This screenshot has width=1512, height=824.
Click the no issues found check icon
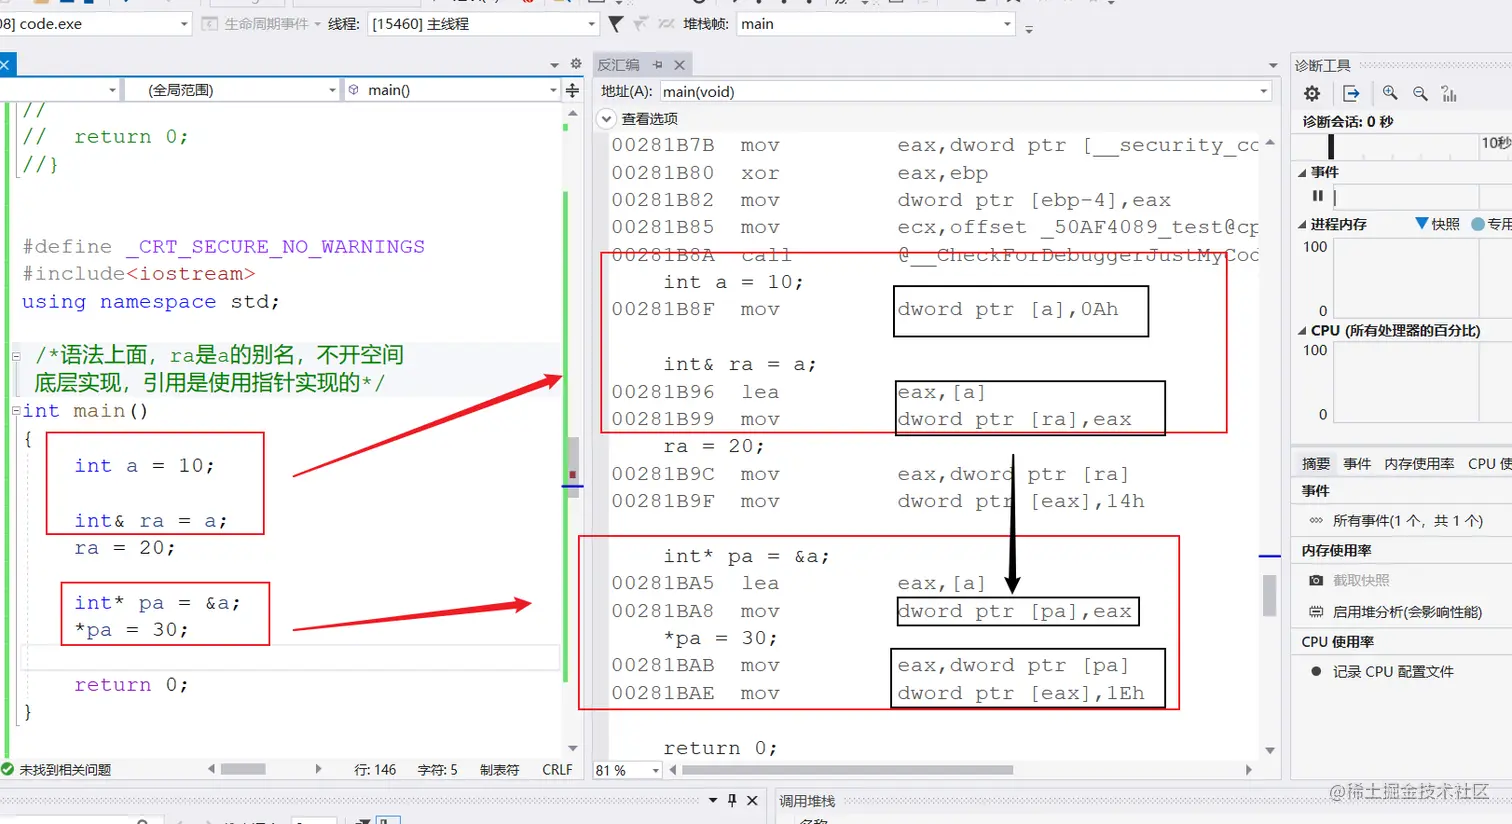tap(7, 769)
